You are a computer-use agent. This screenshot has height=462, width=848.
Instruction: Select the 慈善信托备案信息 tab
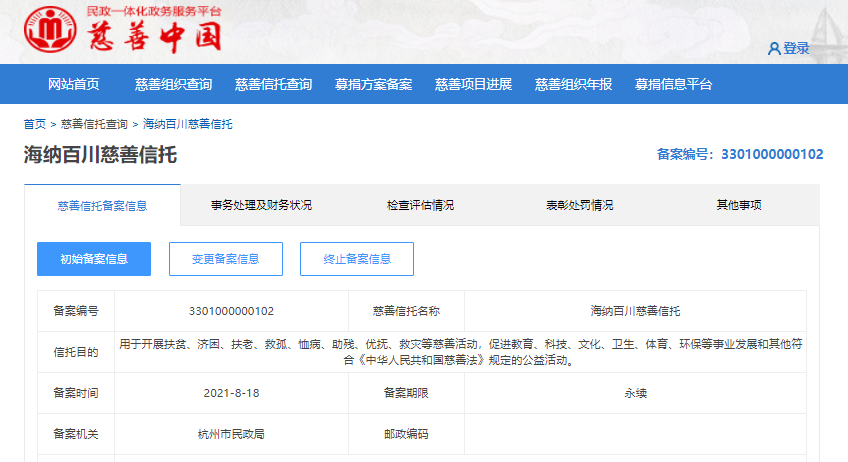click(x=102, y=206)
